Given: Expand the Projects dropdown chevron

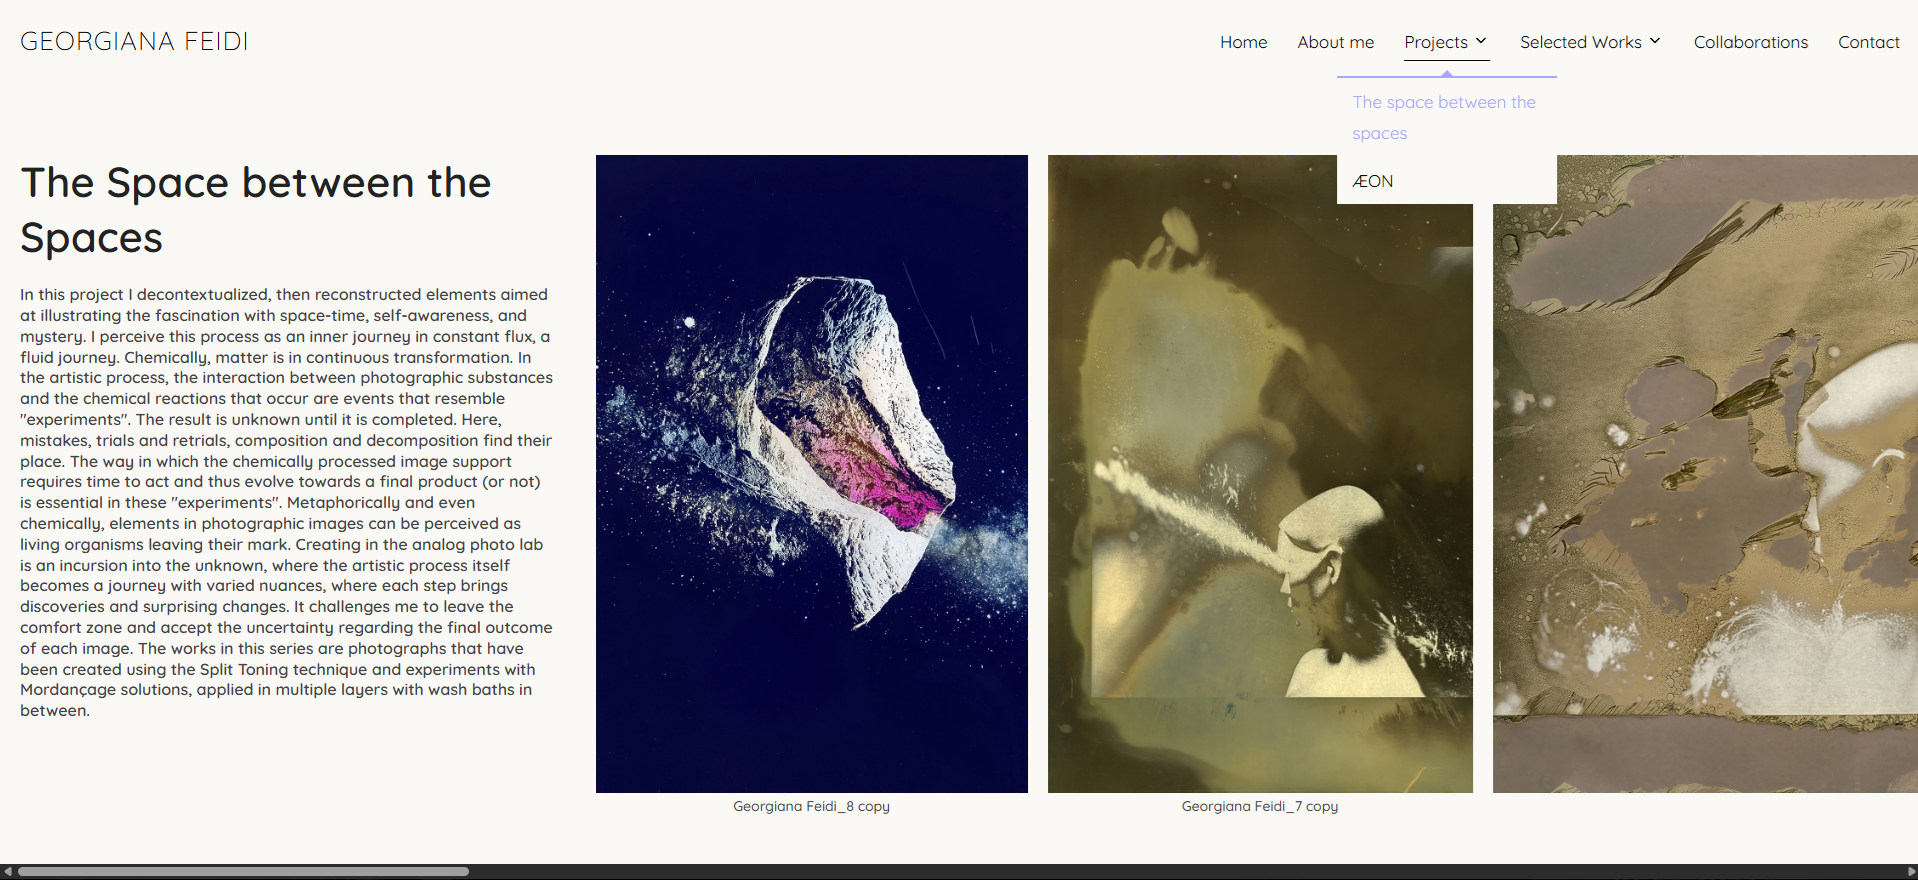Looking at the screenshot, I should 1481,41.
